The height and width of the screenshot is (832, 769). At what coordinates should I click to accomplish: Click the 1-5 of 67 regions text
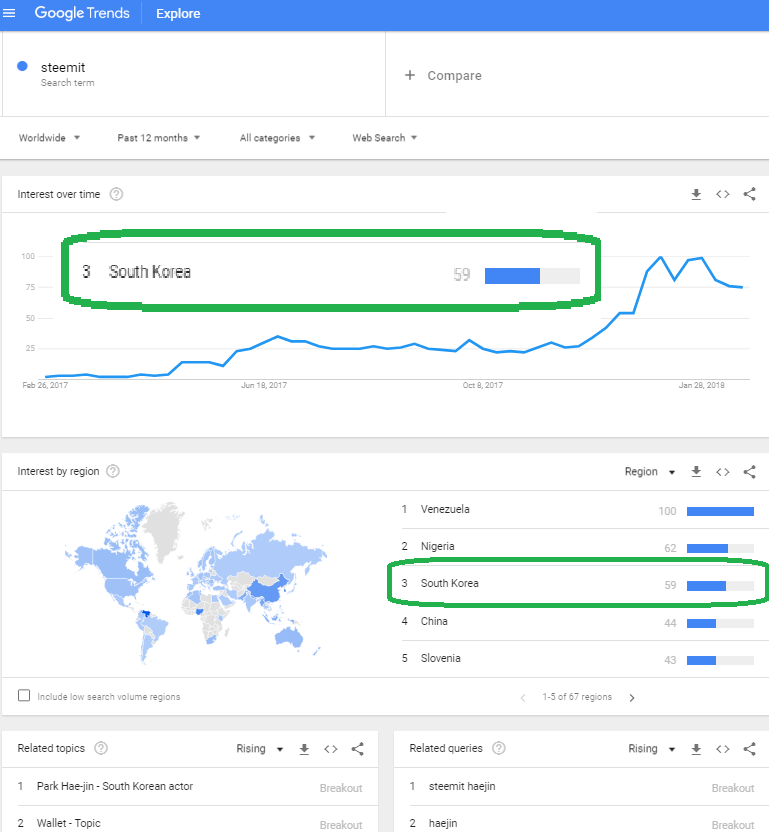[x=577, y=697]
